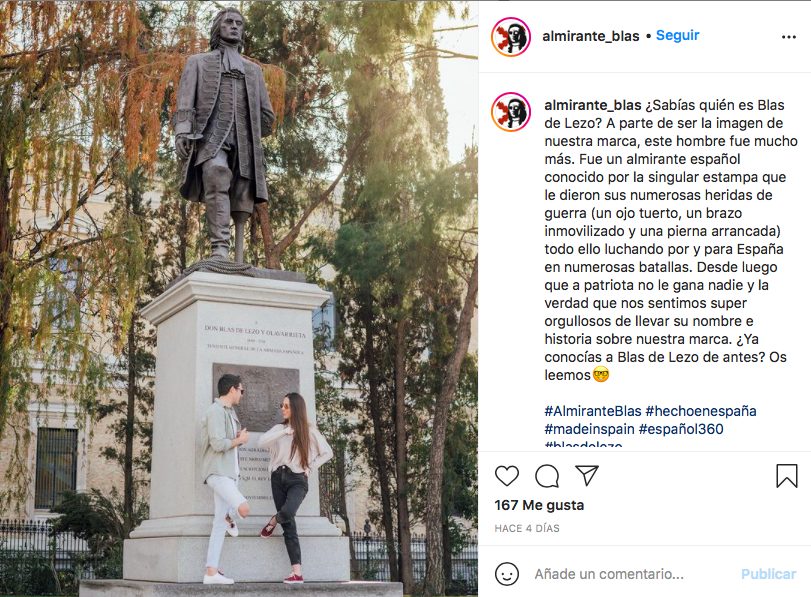Open almirante_blas profile from header username
811x597 pixels.
tap(591, 36)
